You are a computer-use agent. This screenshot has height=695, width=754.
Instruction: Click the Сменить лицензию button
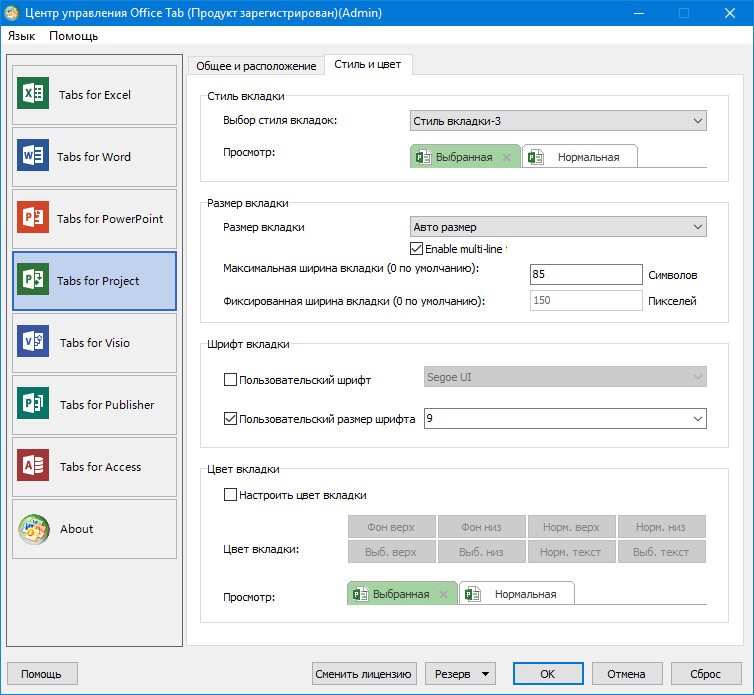[364, 674]
